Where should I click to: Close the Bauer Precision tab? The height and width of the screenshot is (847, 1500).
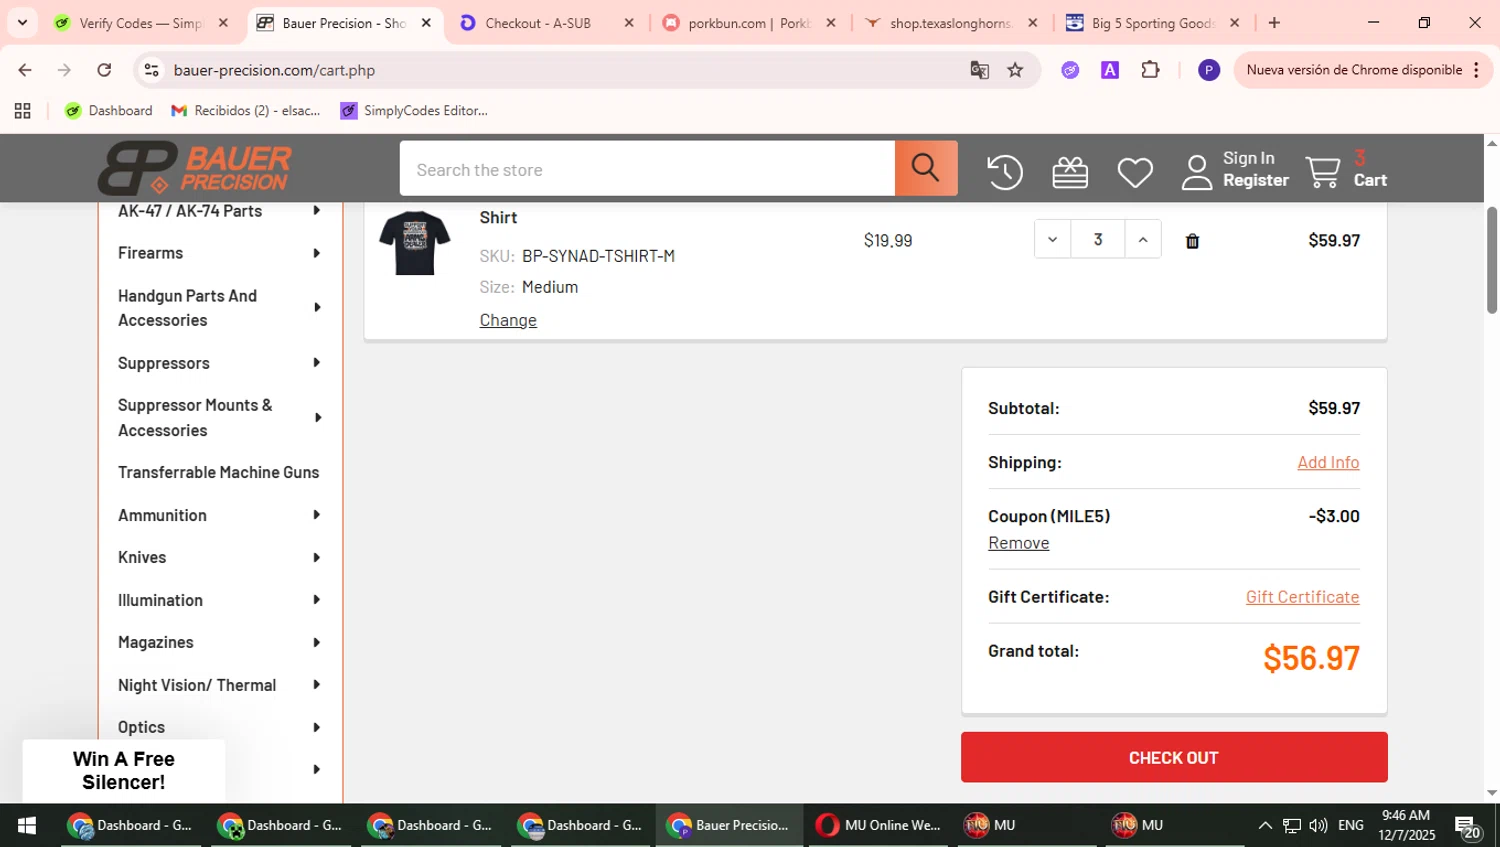pos(426,23)
